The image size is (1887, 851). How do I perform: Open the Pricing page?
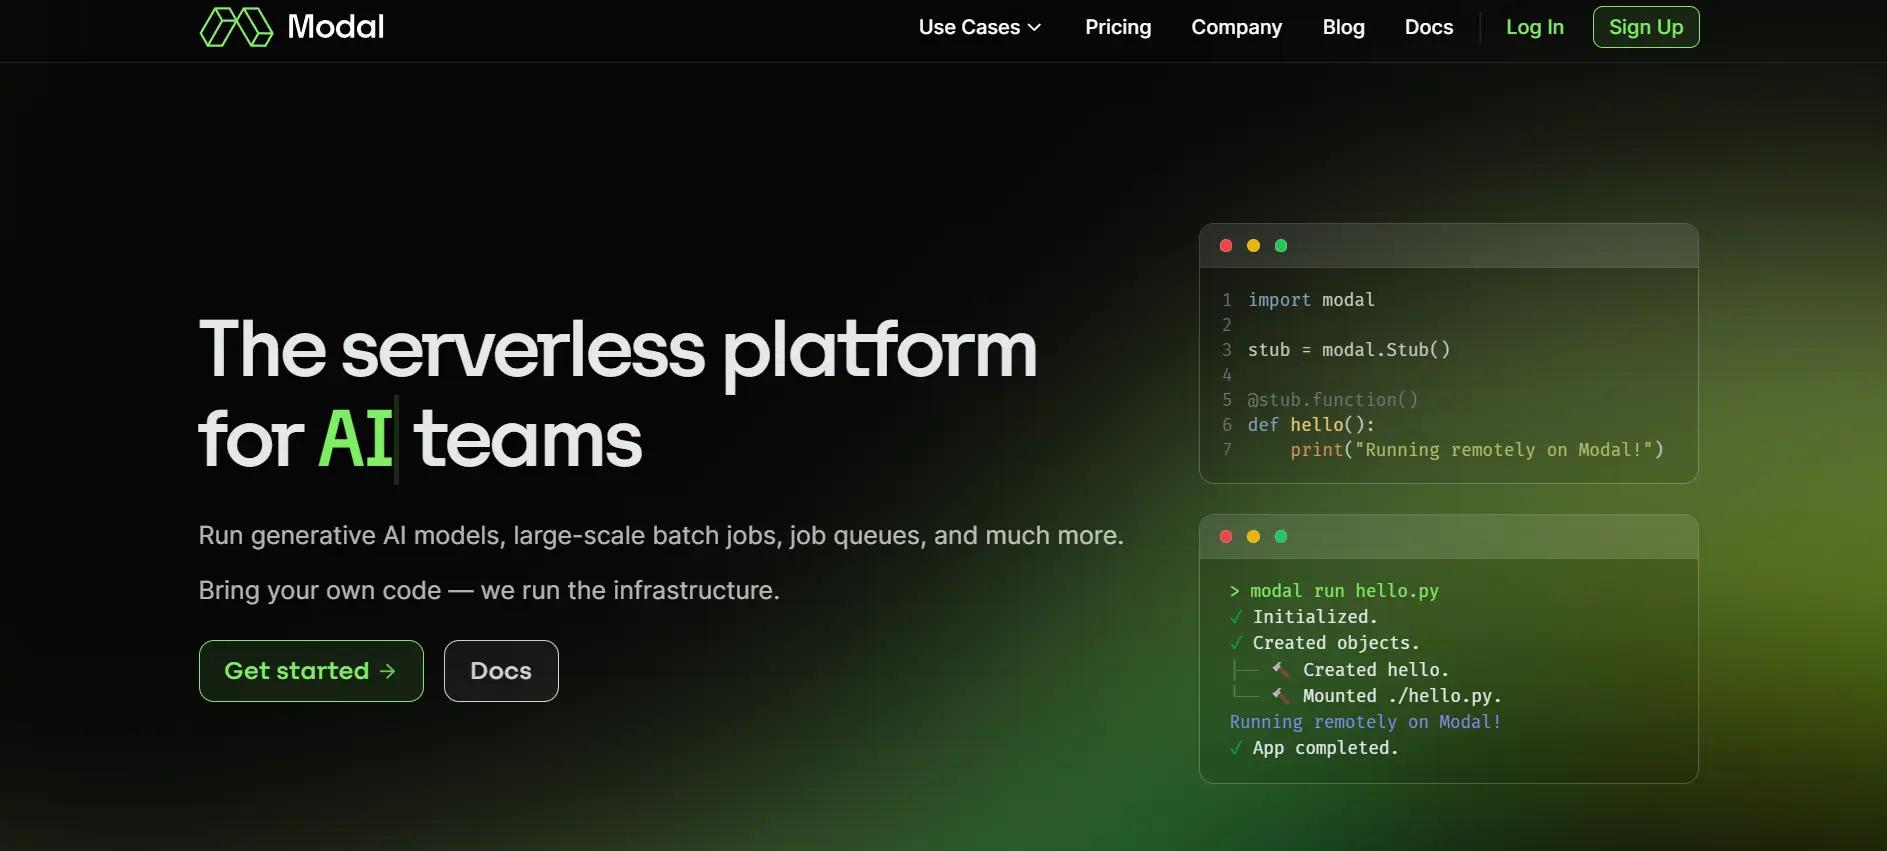pos(1118,27)
